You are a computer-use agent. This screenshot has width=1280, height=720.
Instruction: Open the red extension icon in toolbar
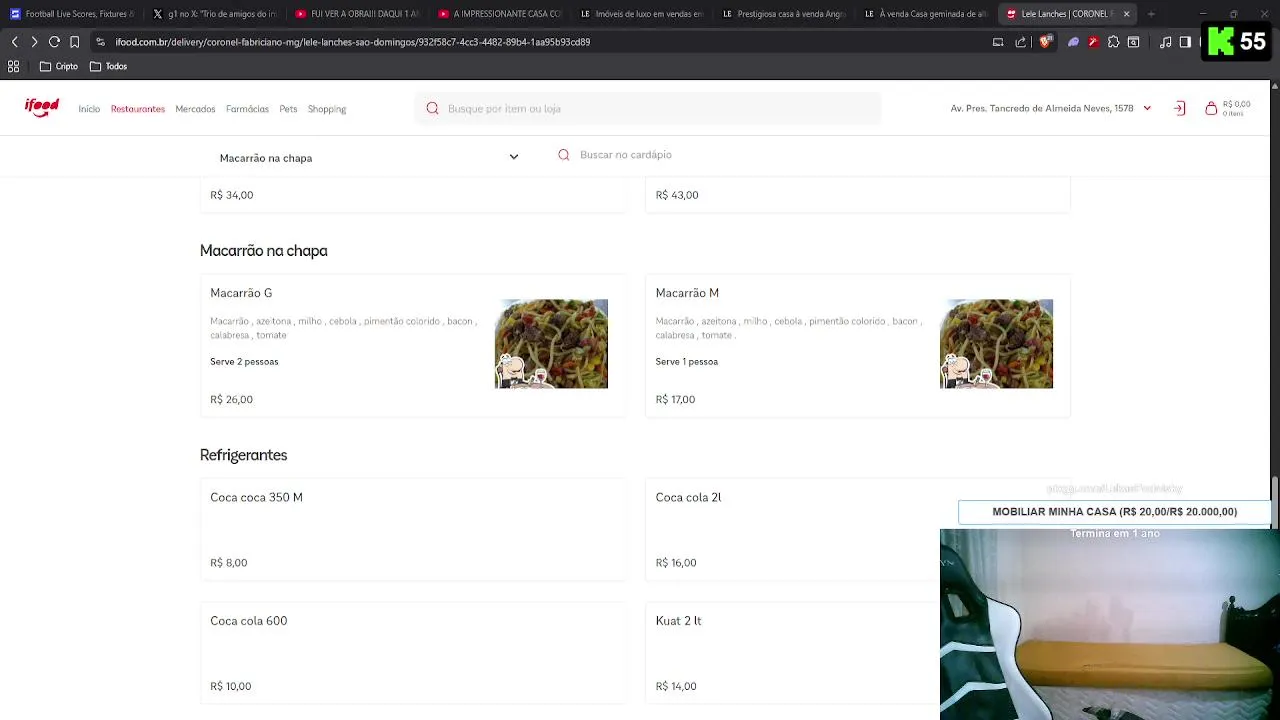(1093, 42)
